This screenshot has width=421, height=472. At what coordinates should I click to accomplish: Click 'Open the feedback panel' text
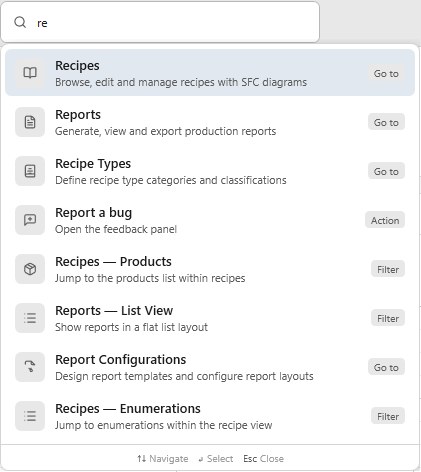(116, 229)
